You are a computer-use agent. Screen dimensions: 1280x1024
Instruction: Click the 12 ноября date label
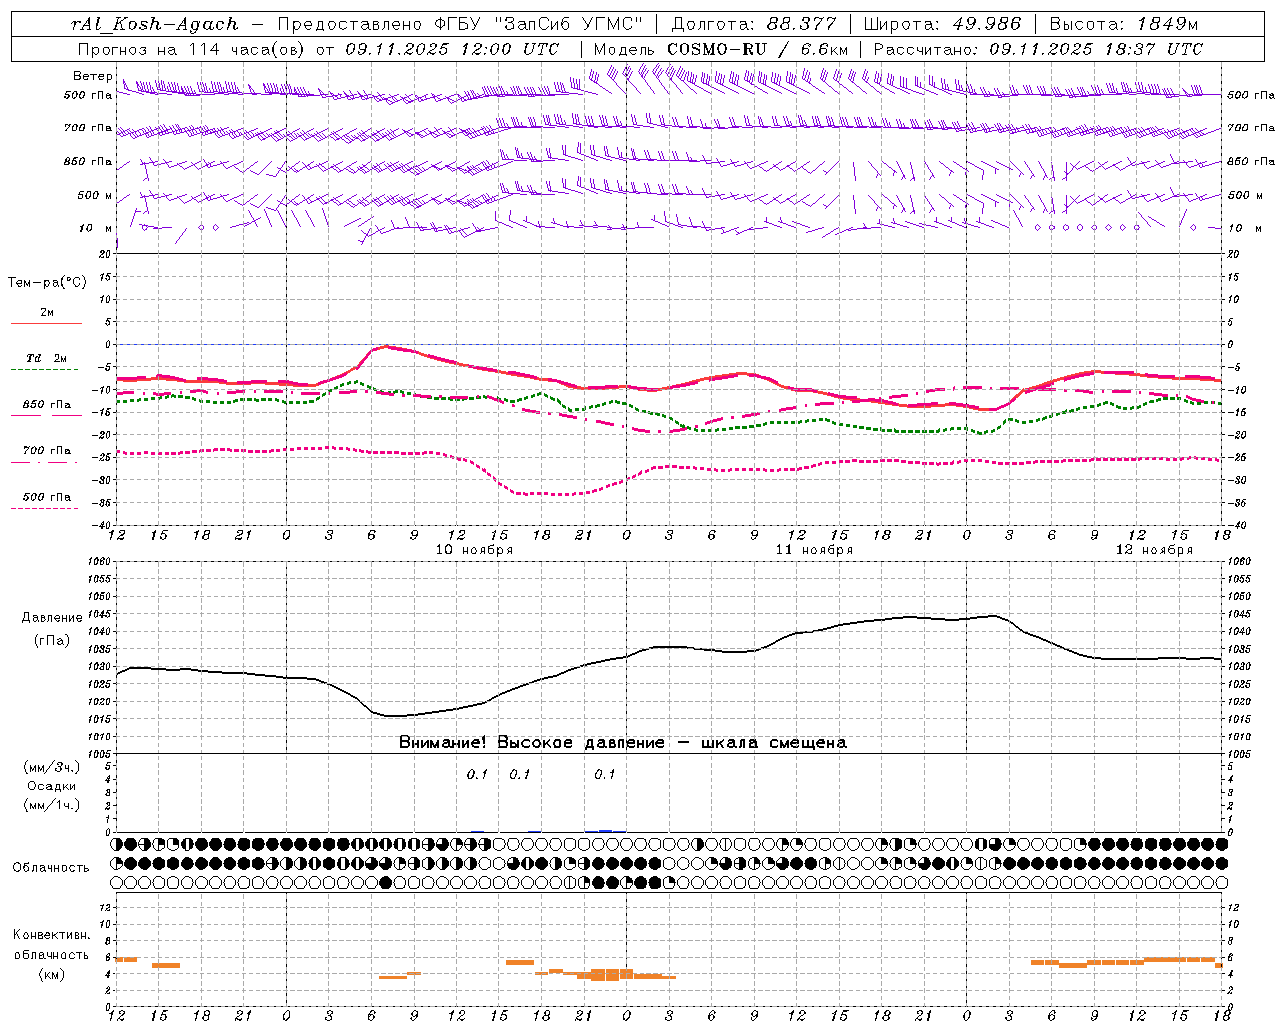point(1154,550)
